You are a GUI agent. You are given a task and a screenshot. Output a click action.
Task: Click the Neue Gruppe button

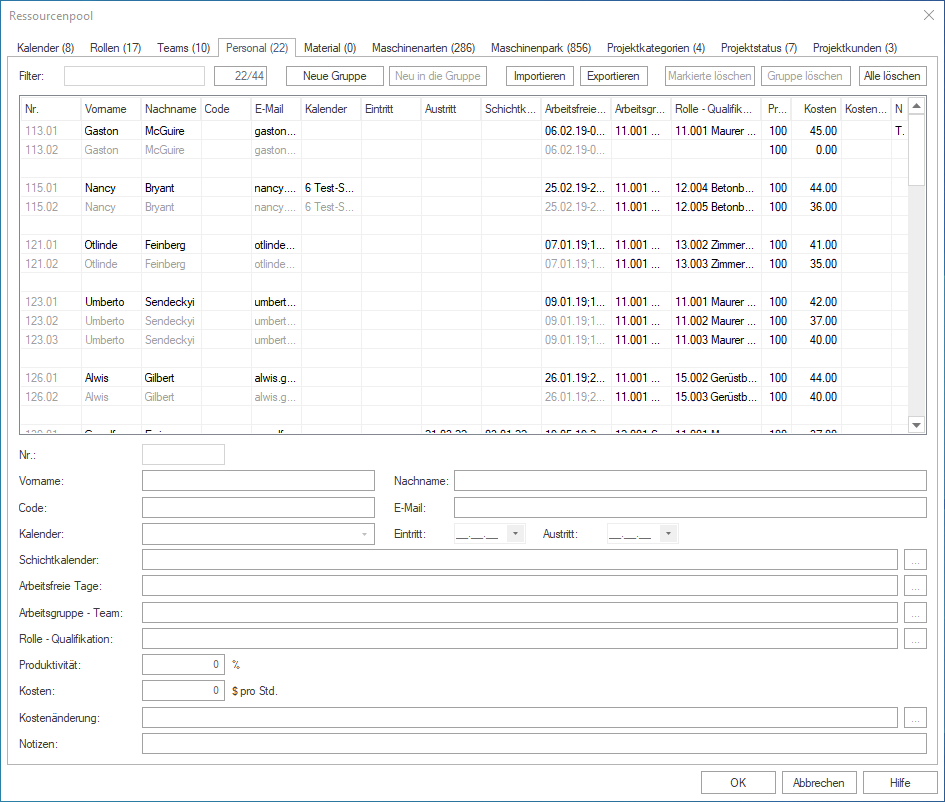pos(336,75)
